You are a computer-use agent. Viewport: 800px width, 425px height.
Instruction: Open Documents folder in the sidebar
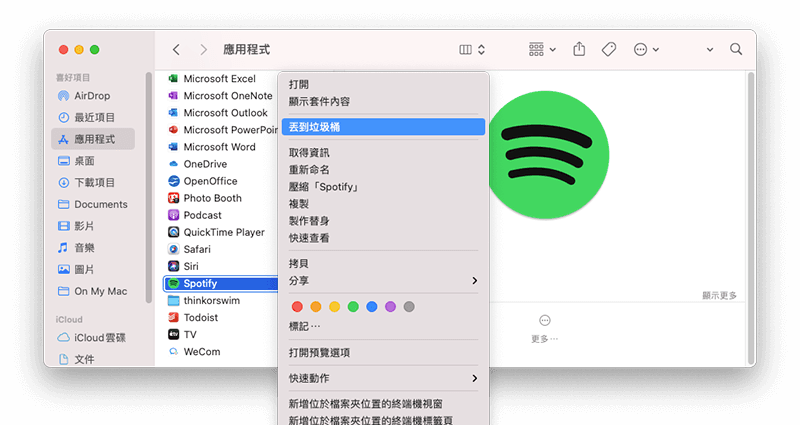(93, 204)
